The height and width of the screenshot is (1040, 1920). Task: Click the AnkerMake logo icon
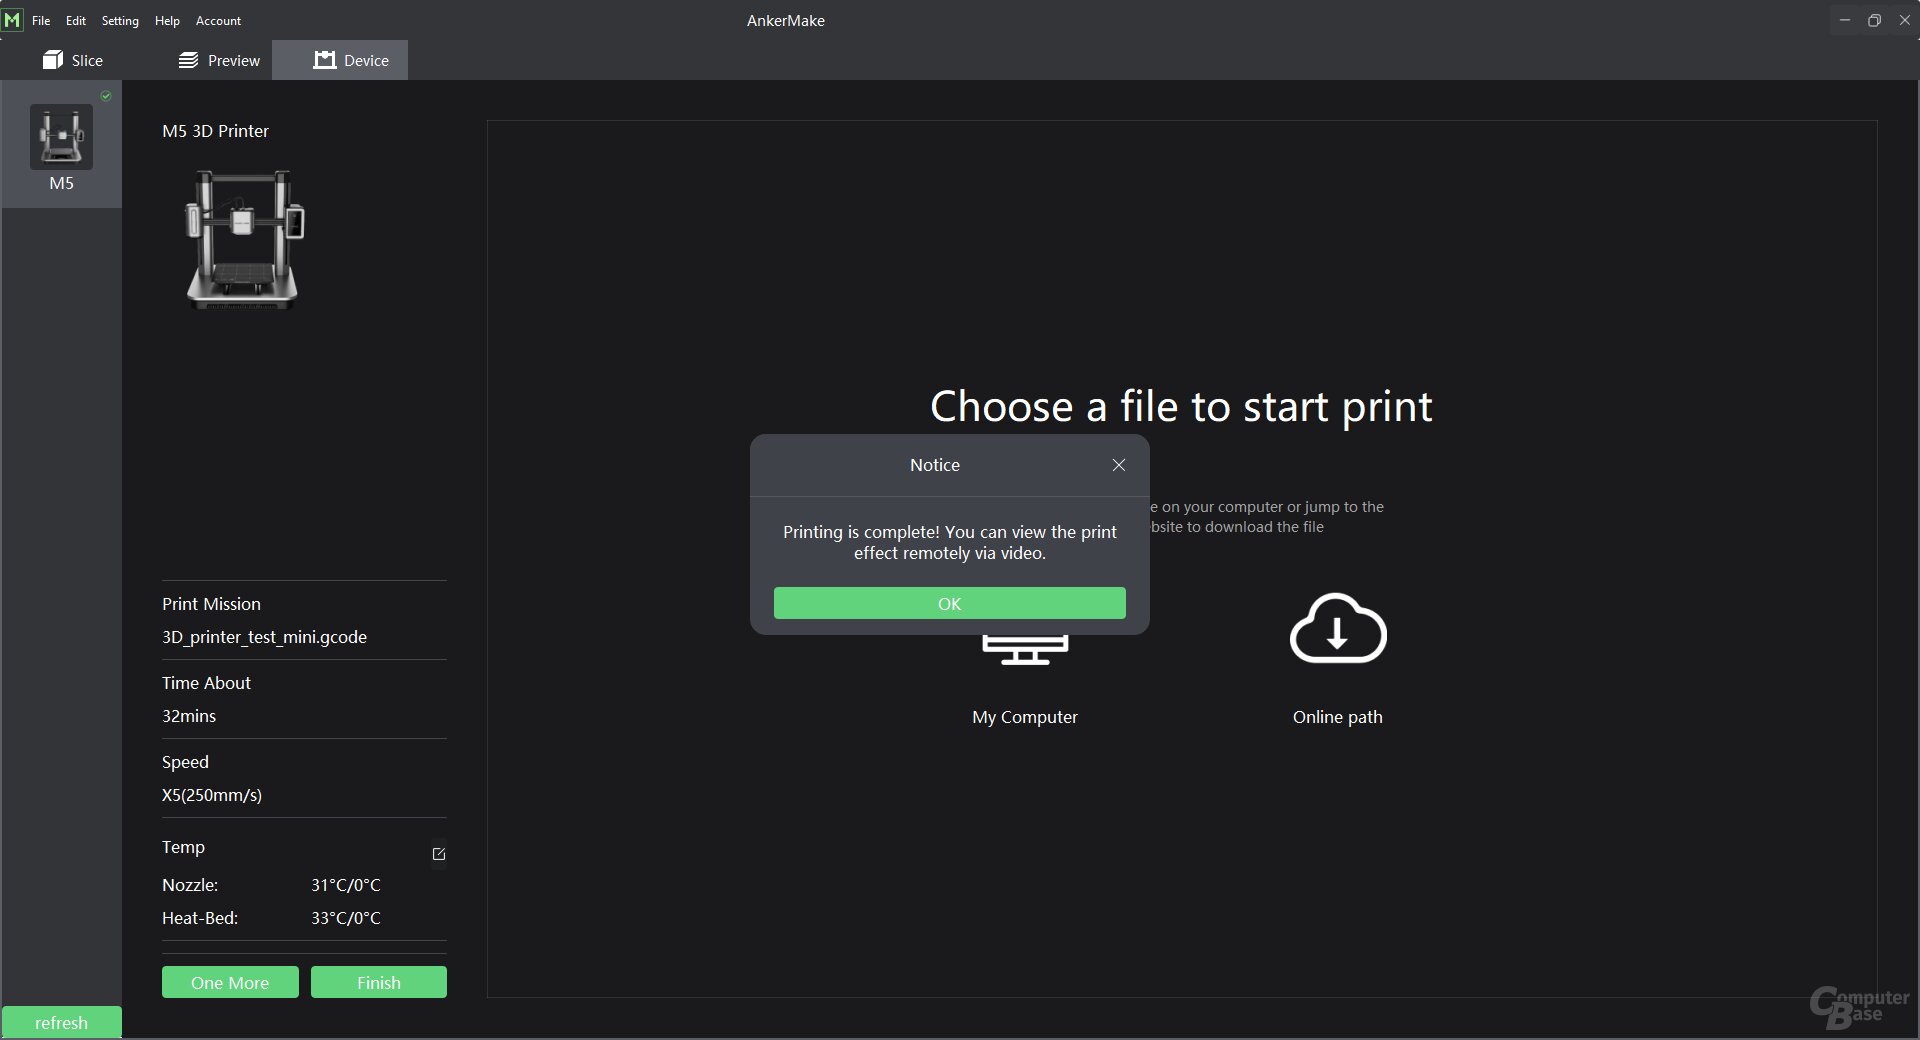[12, 20]
